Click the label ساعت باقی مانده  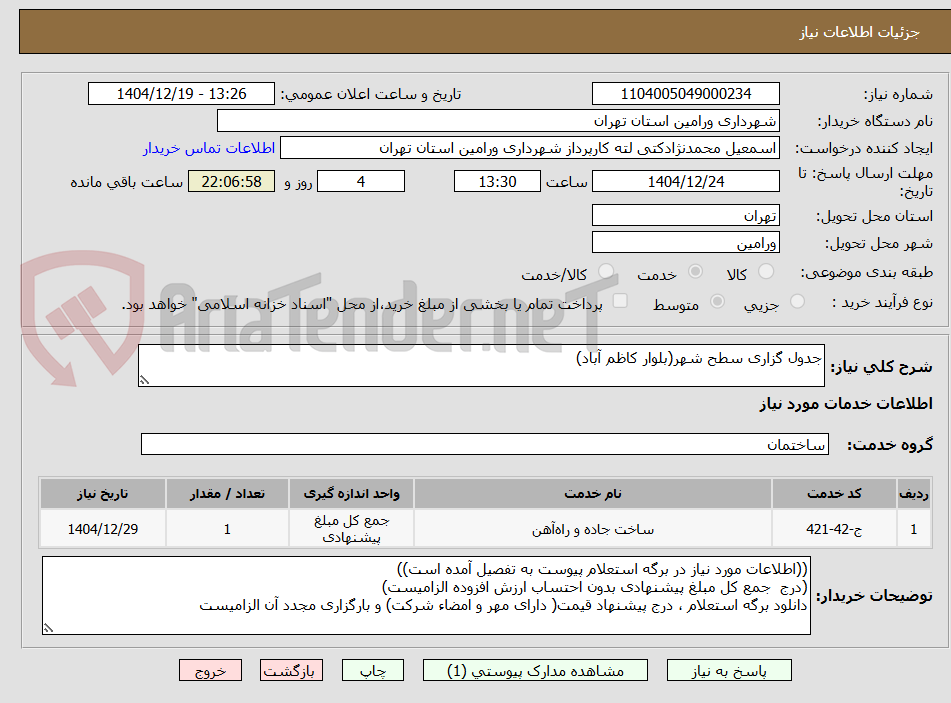point(127,182)
